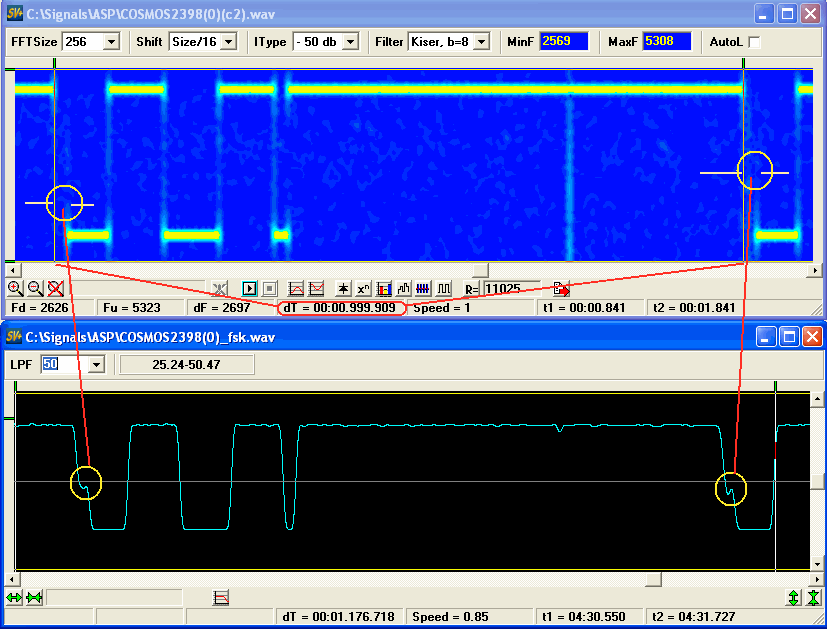Click the green horizontal expand arrows icon
The width and height of the screenshot is (827, 629).
14,598
